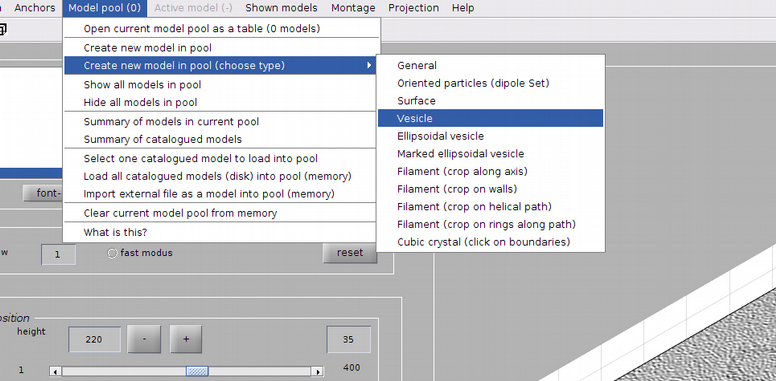Pick Oriented particles (dipole Set) type
Screen dimensions: 776x381
tap(490, 83)
